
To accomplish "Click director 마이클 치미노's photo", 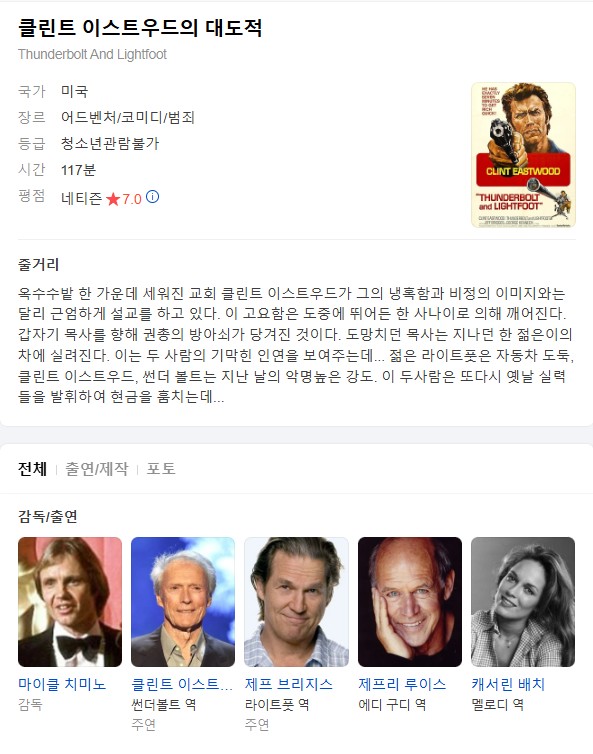I will tap(70, 602).
